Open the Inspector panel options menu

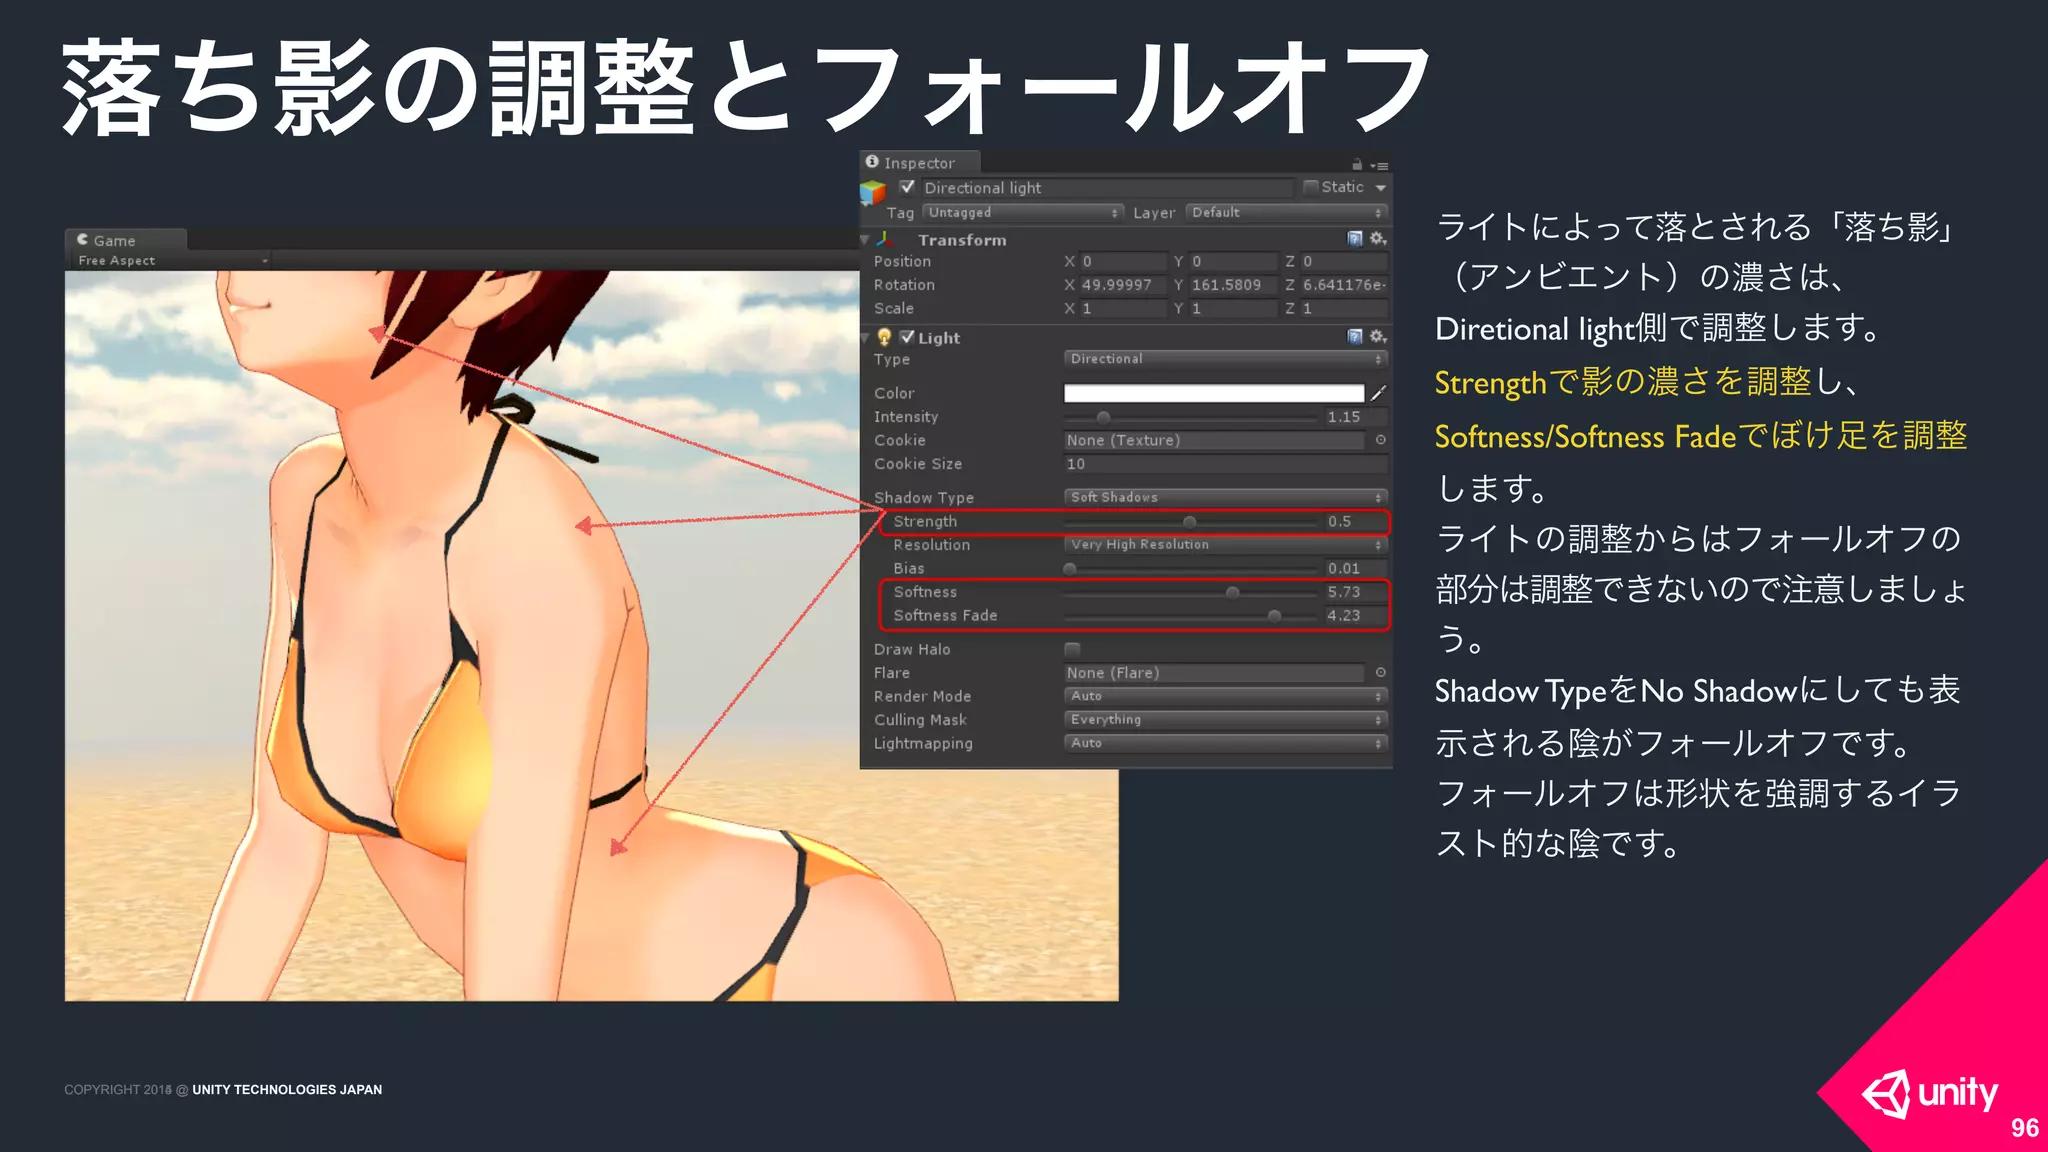pyautogui.click(x=1380, y=165)
